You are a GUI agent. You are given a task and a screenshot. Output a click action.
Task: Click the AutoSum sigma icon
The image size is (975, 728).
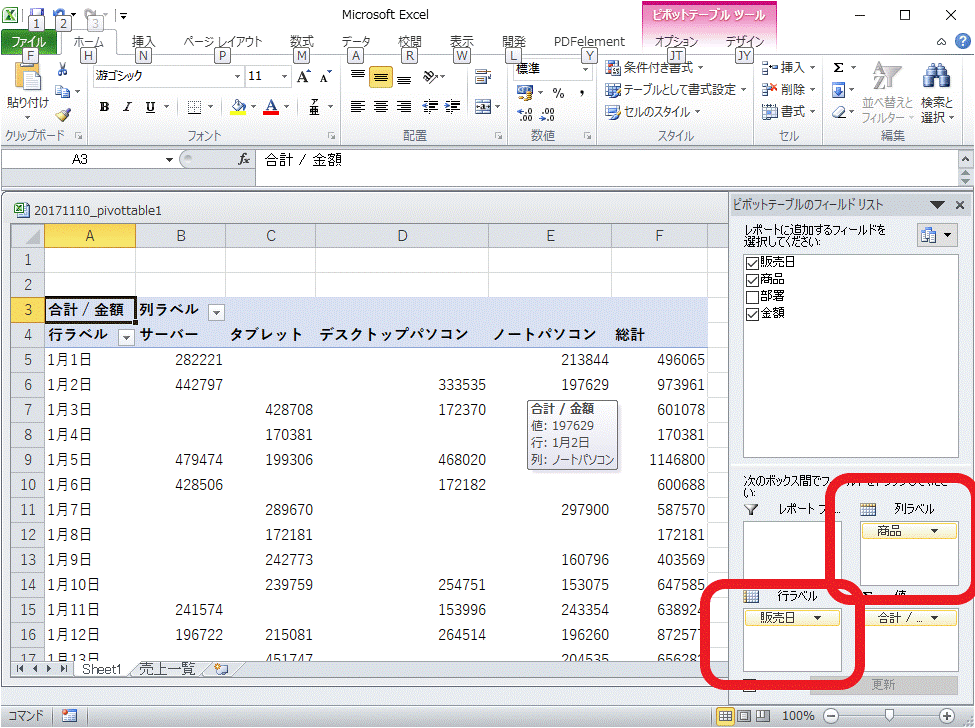(838, 67)
